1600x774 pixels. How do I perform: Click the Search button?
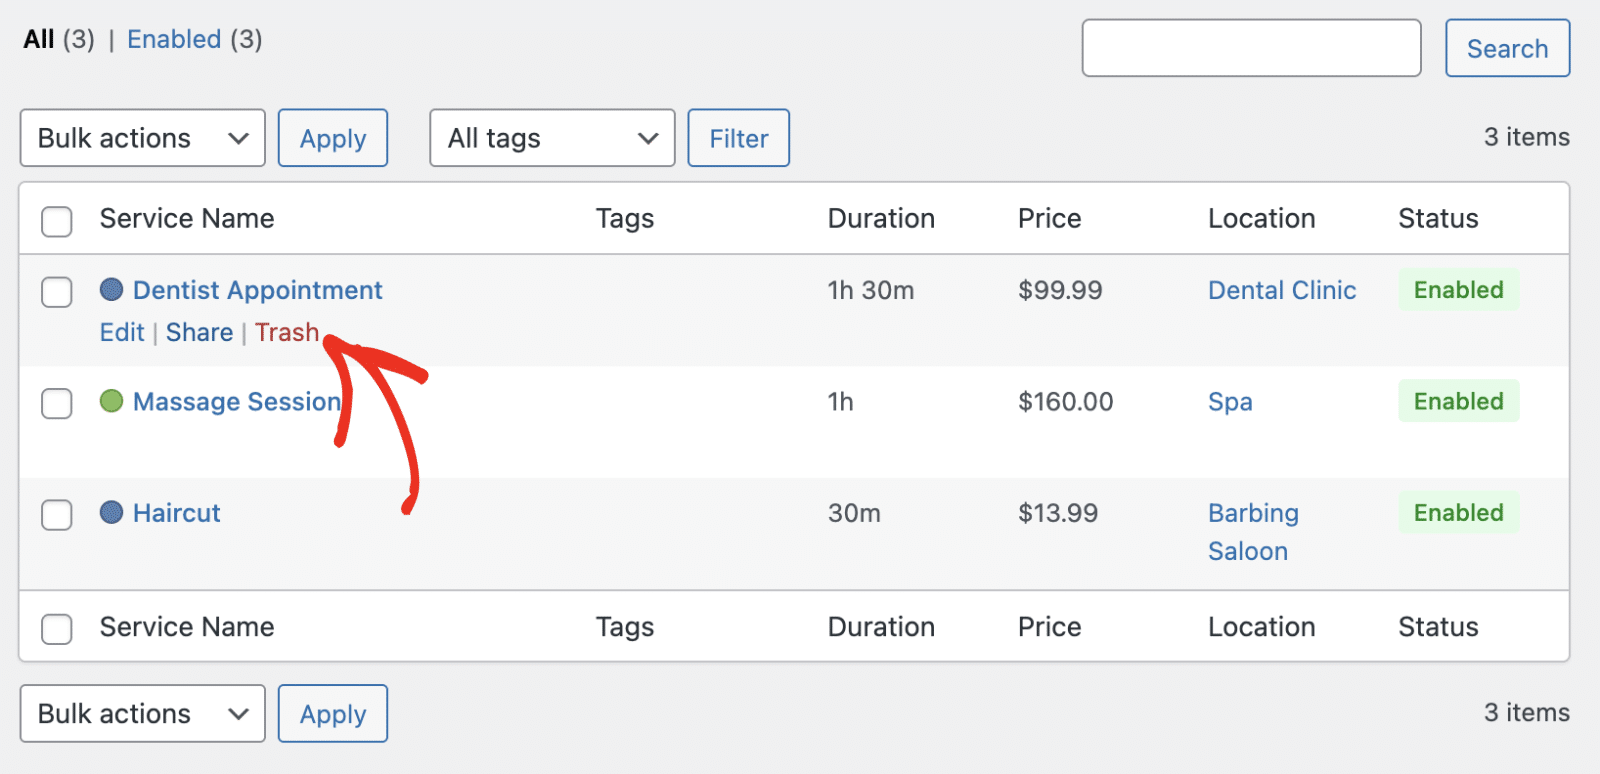pyautogui.click(x=1507, y=48)
